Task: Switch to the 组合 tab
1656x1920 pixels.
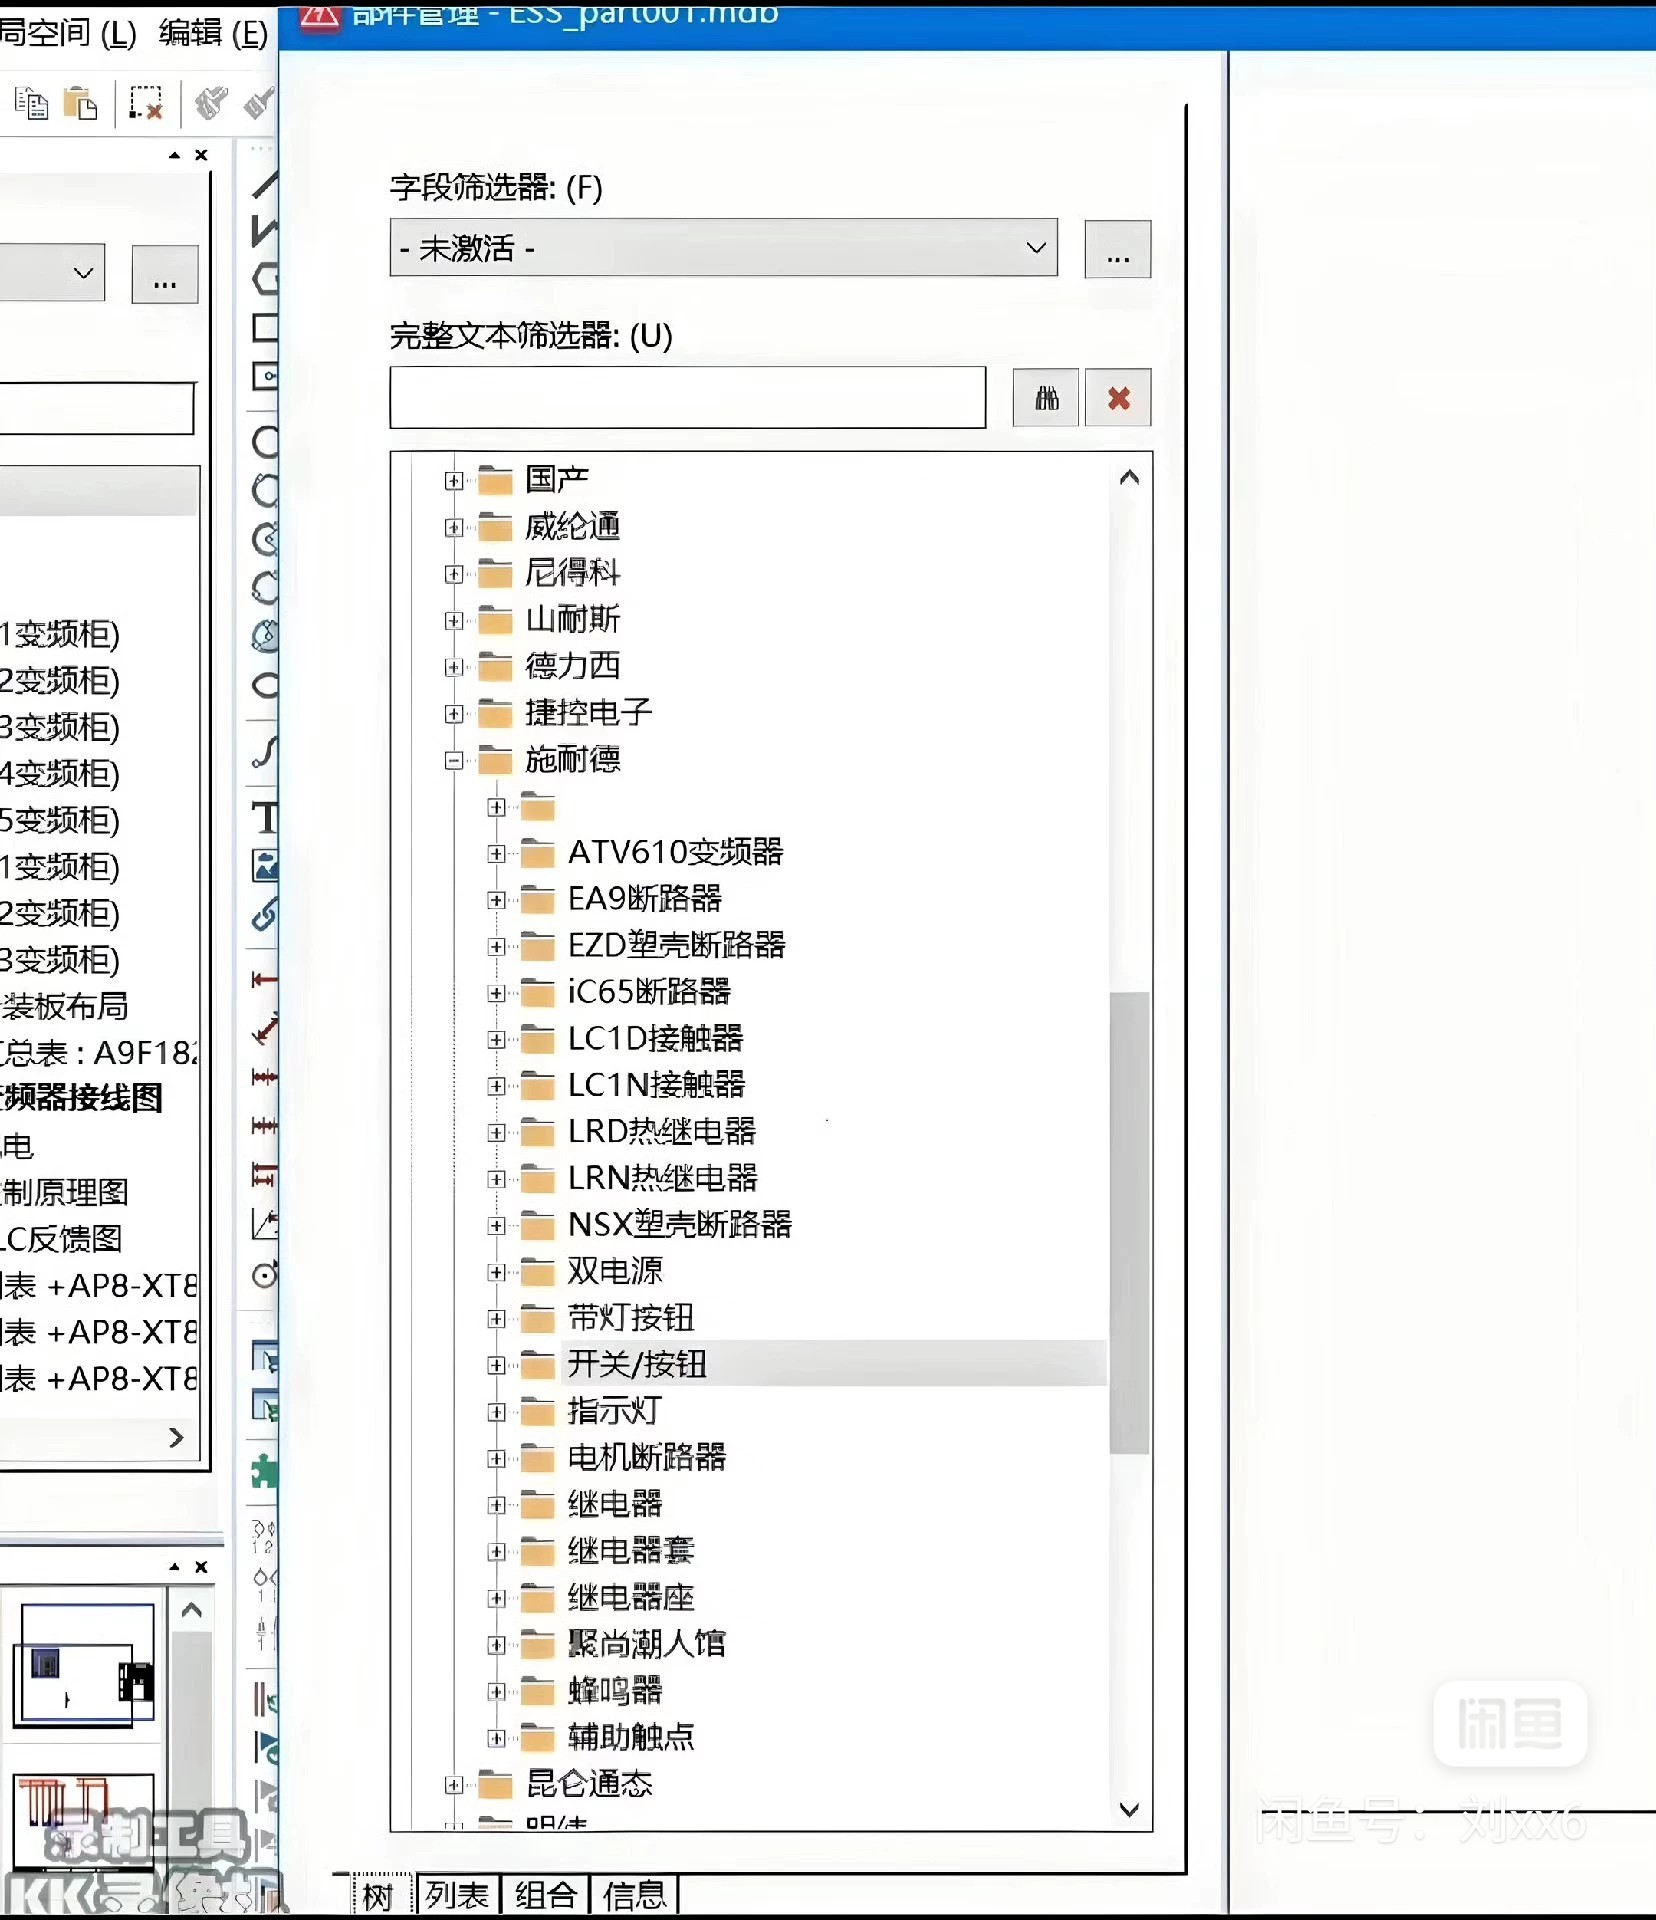Action: coord(546,1895)
